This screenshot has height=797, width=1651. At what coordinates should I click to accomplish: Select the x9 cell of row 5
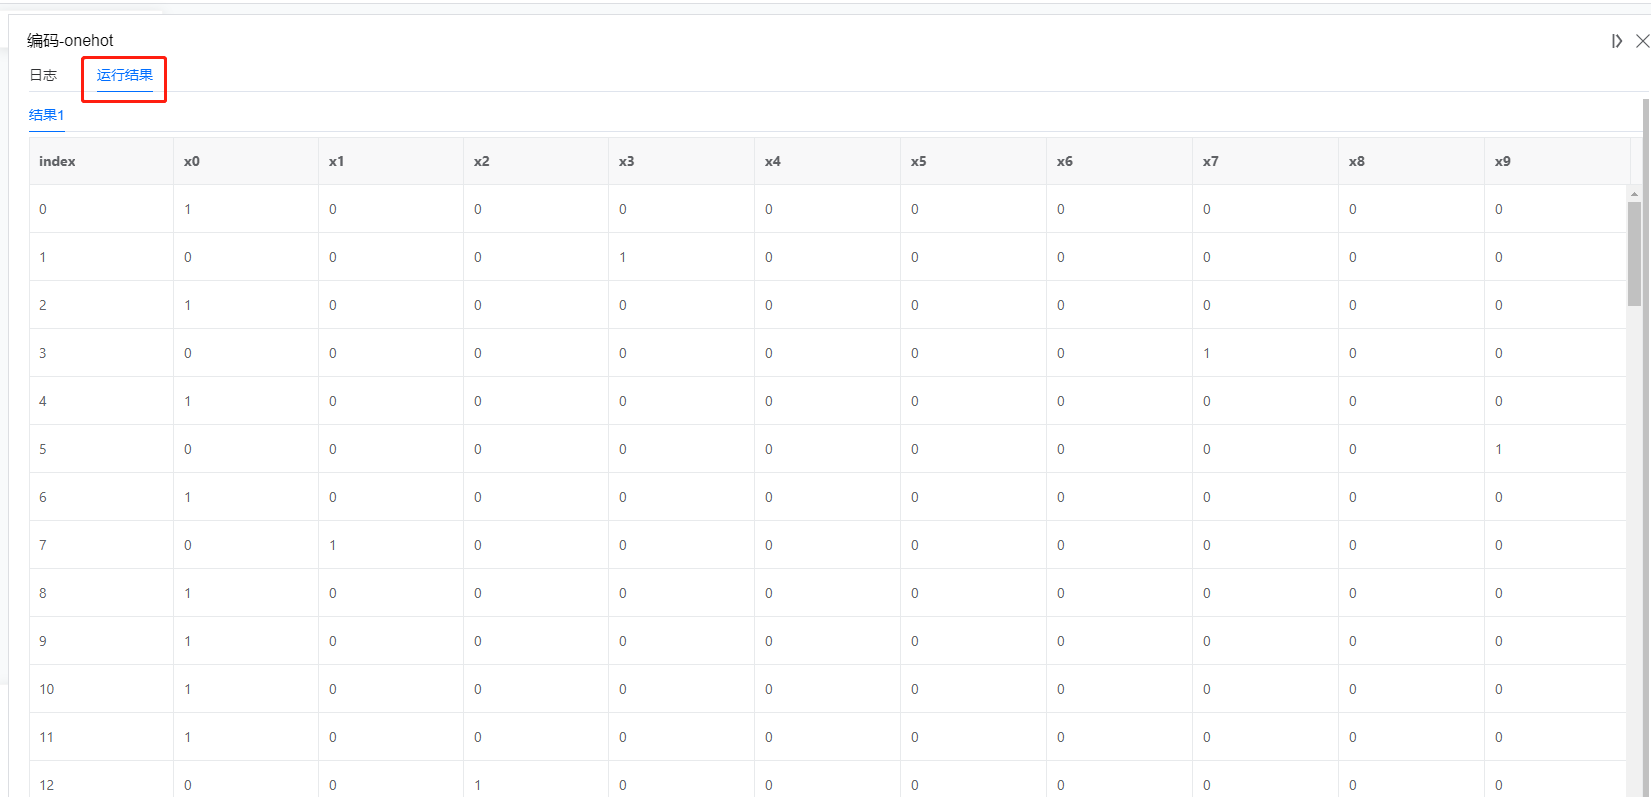point(1556,449)
